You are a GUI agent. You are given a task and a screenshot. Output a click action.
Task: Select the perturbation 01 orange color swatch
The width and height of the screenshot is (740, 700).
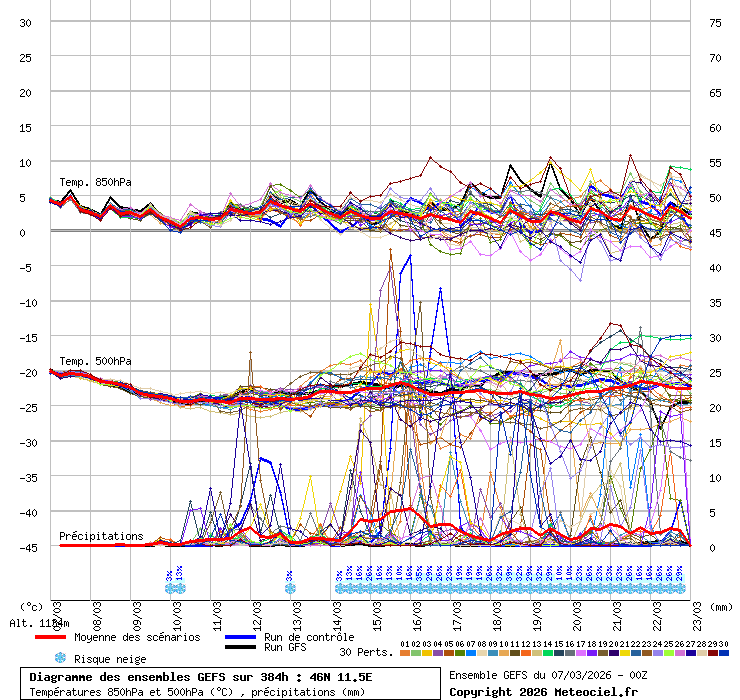click(405, 653)
